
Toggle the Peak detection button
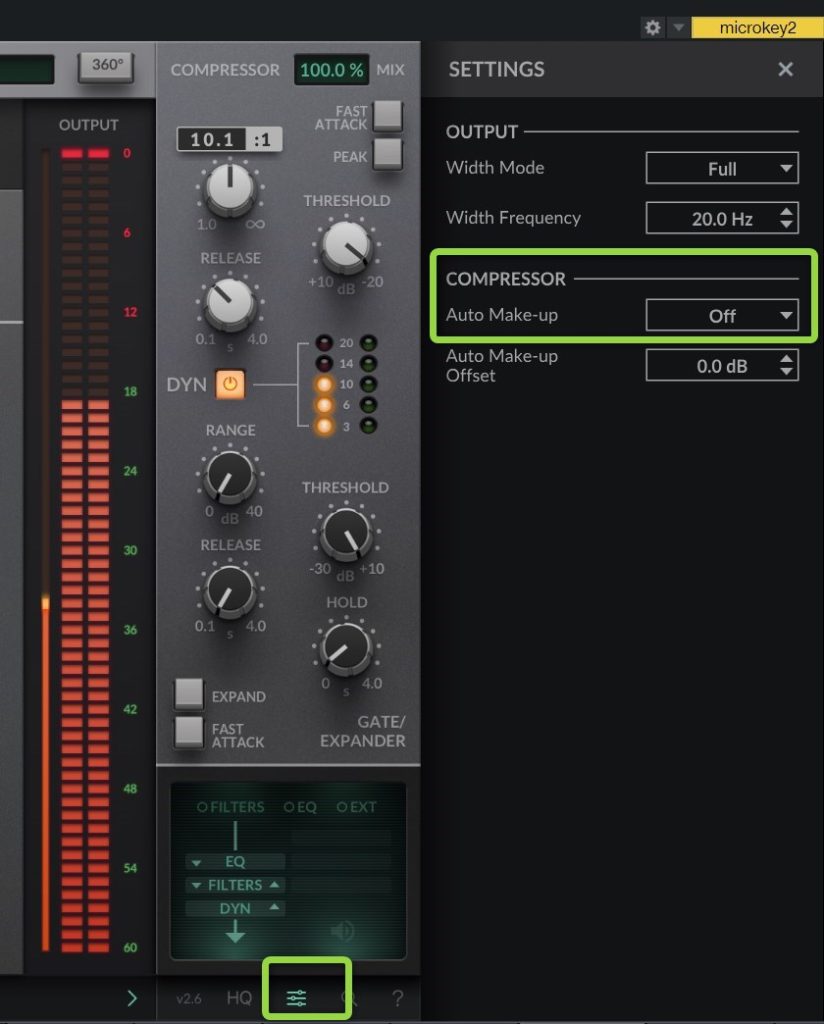tap(387, 154)
